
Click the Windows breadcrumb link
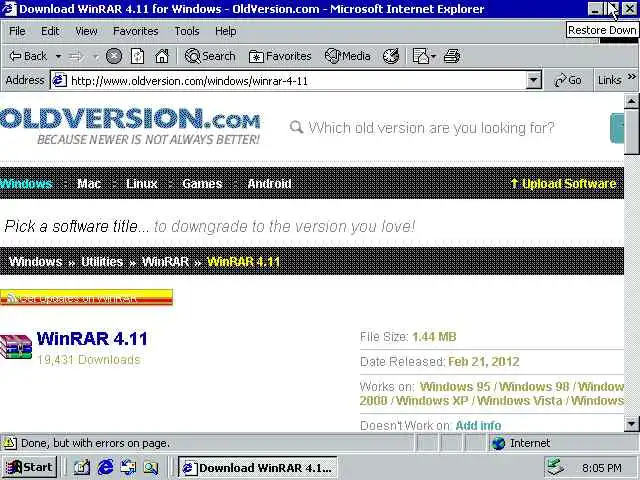coord(35,262)
